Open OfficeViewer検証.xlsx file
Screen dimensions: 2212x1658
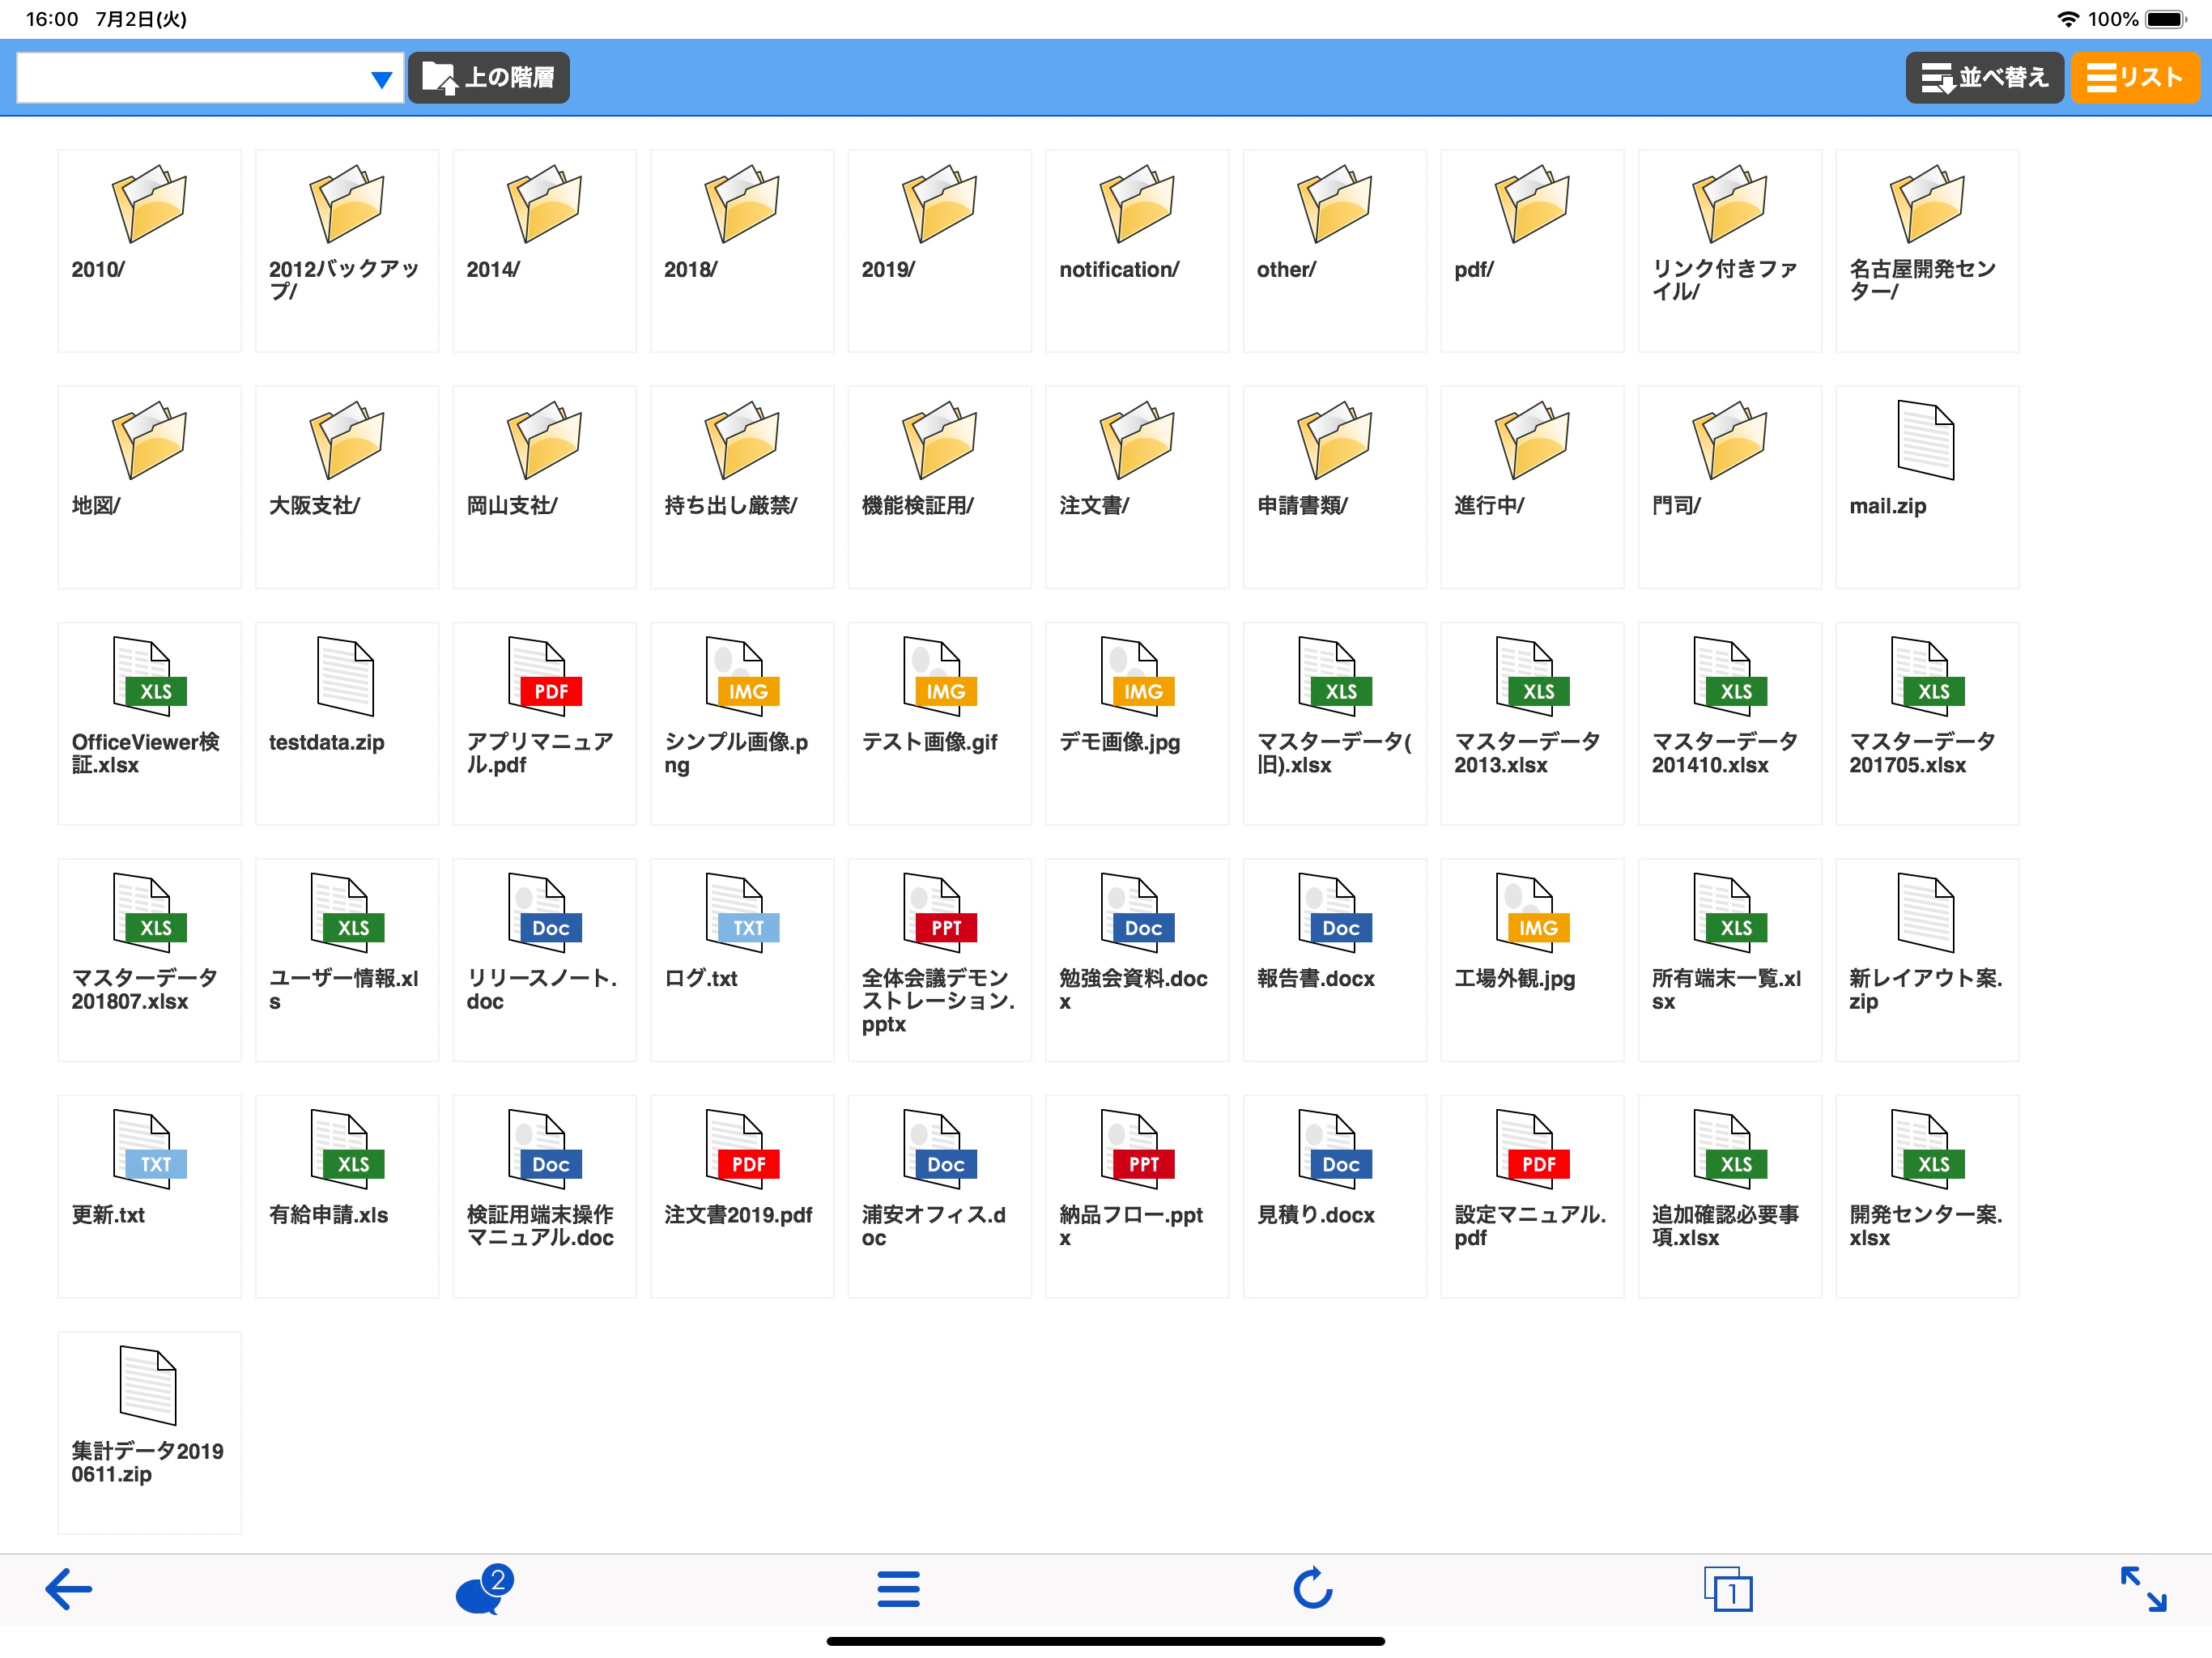[x=149, y=723]
